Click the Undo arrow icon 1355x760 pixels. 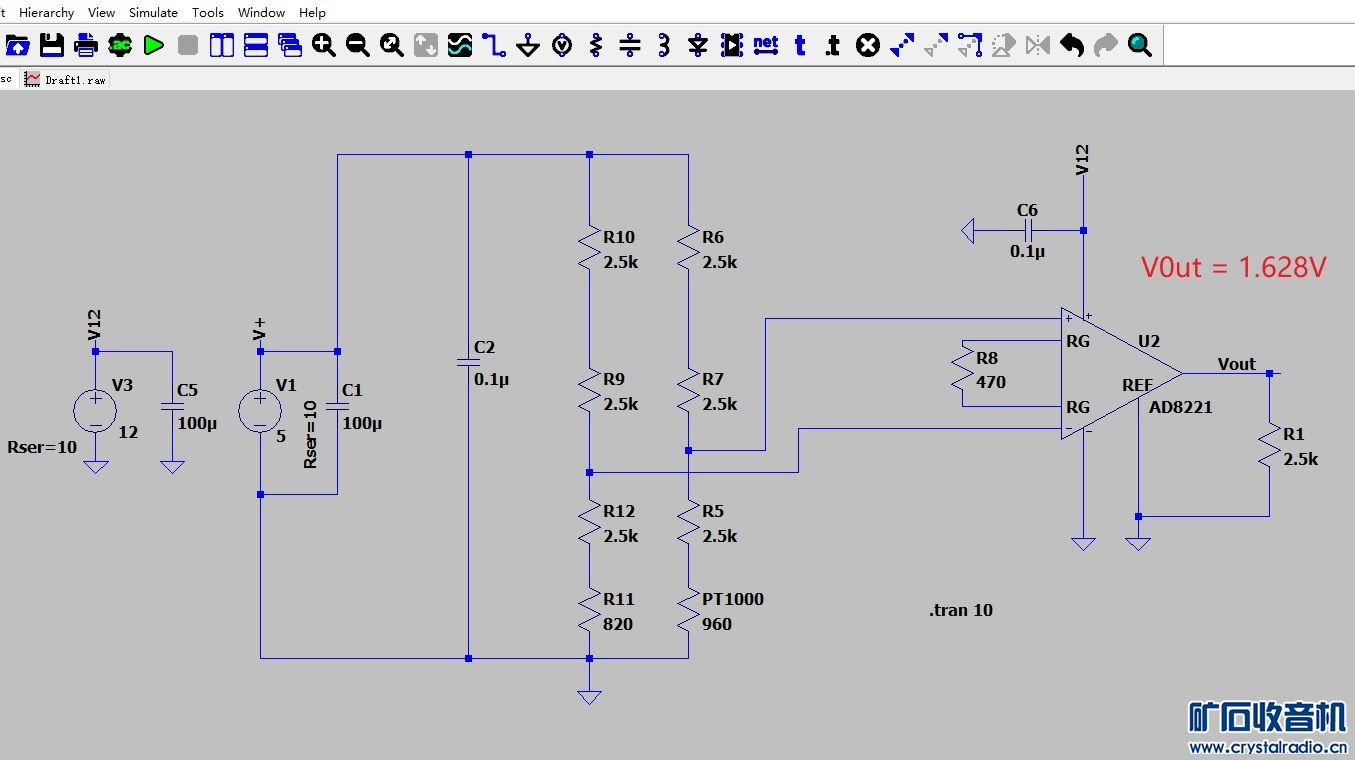tap(1072, 45)
